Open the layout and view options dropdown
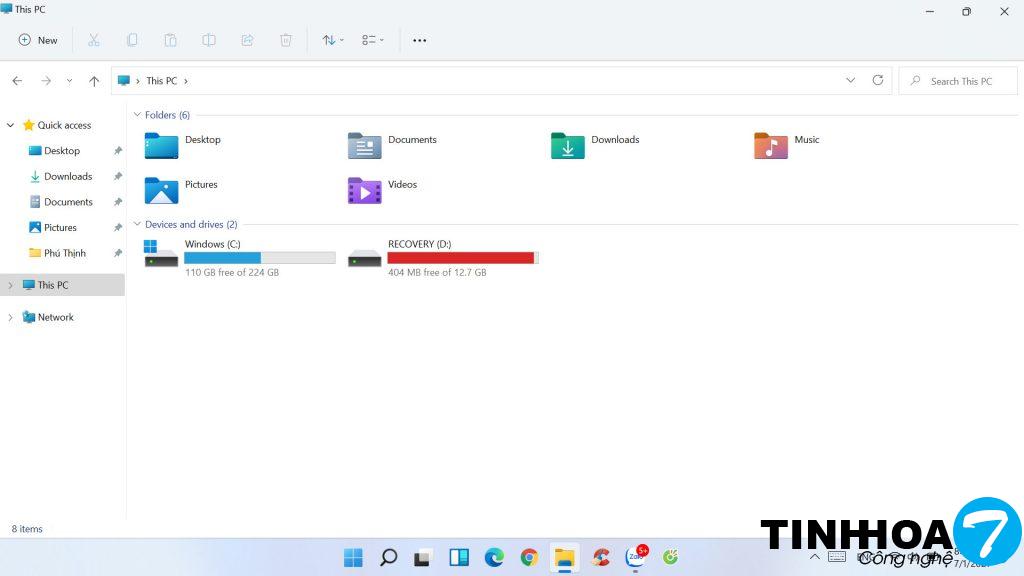 click(372, 40)
